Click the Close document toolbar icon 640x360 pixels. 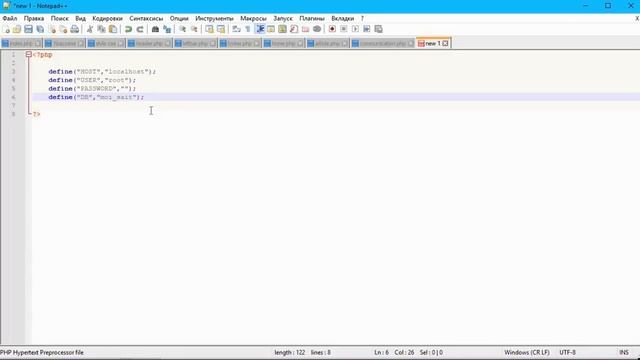coord(52,29)
